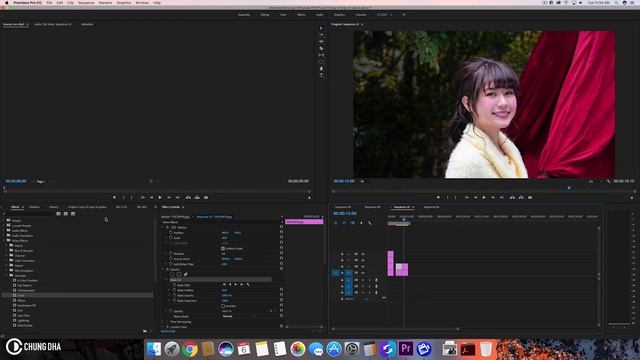Select the Slip tool

(x=321, y=55)
